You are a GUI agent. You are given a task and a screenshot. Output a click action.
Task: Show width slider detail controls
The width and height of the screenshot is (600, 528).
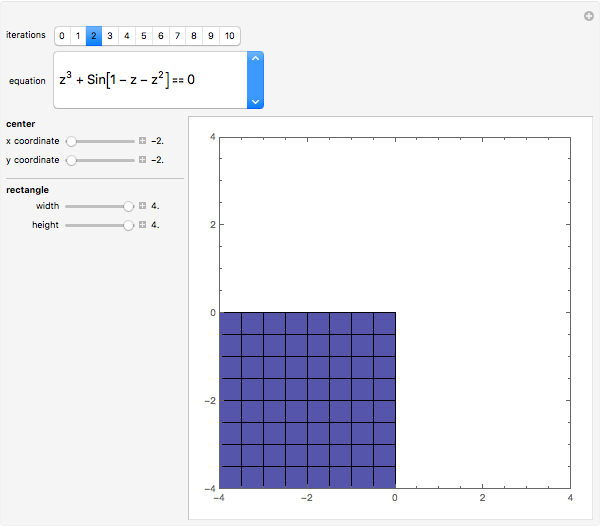coord(143,206)
